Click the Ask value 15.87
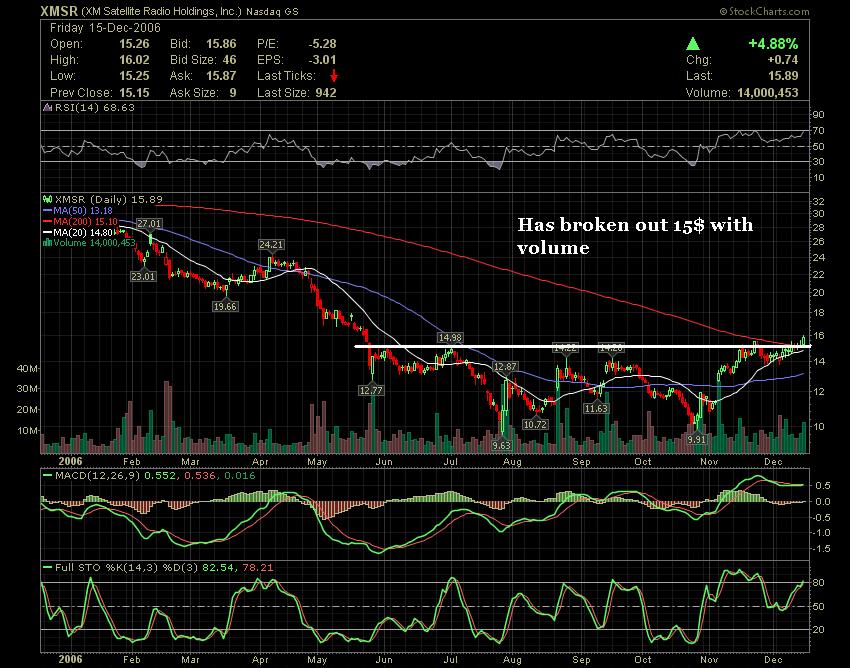Image resolution: width=850 pixels, height=668 pixels. 221,76
